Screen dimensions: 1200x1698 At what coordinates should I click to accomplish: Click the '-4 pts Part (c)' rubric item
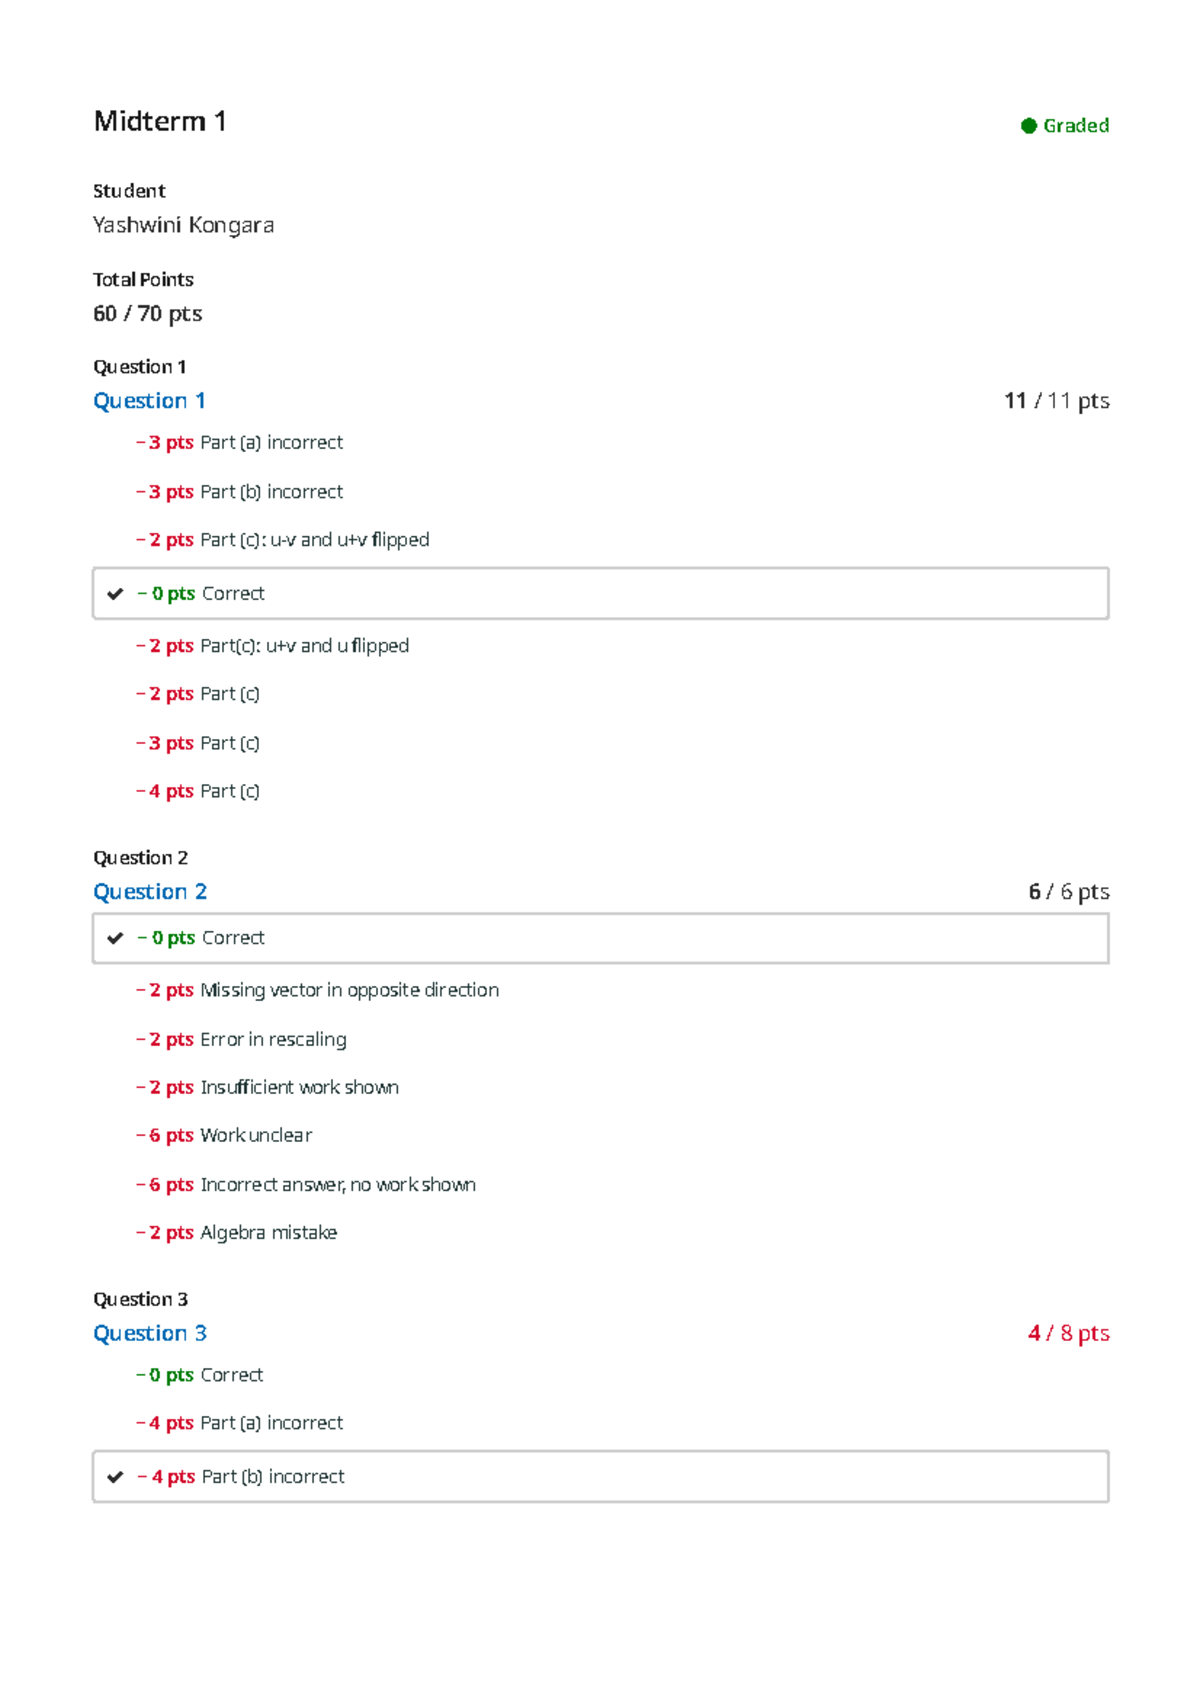pos(198,792)
